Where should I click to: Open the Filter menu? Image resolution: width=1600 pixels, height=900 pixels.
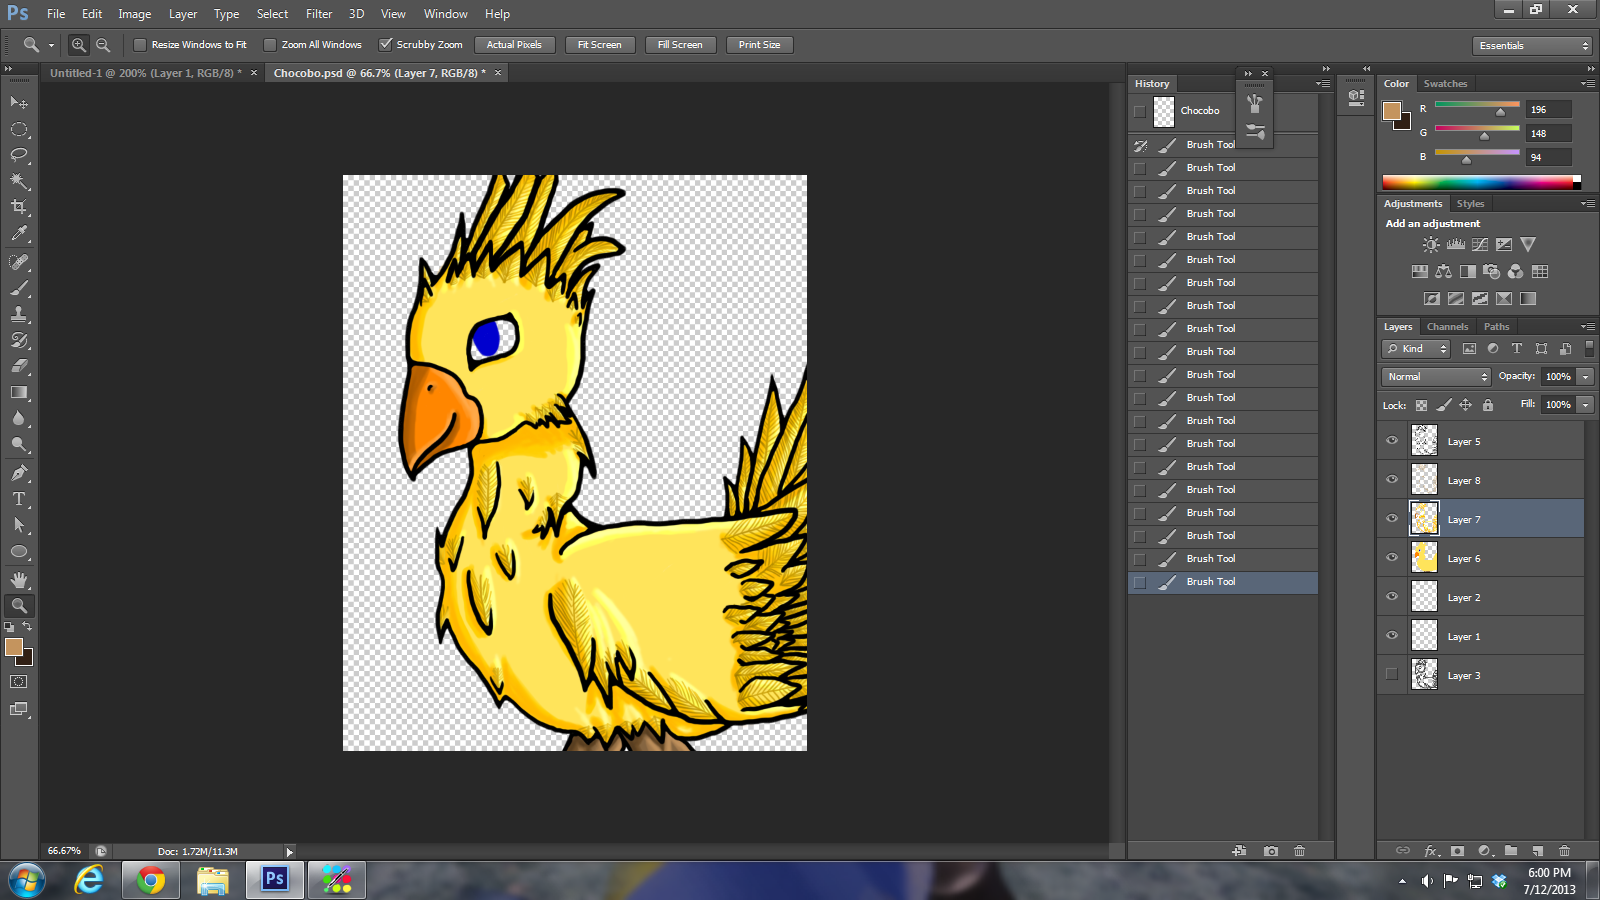pyautogui.click(x=319, y=14)
